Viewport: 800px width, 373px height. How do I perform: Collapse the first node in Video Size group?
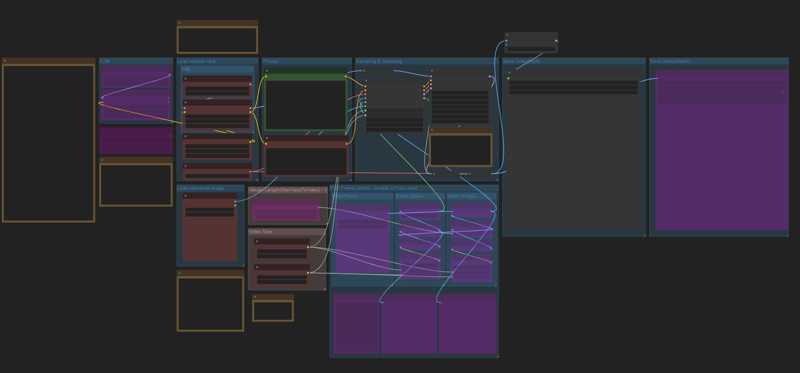point(257,241)
